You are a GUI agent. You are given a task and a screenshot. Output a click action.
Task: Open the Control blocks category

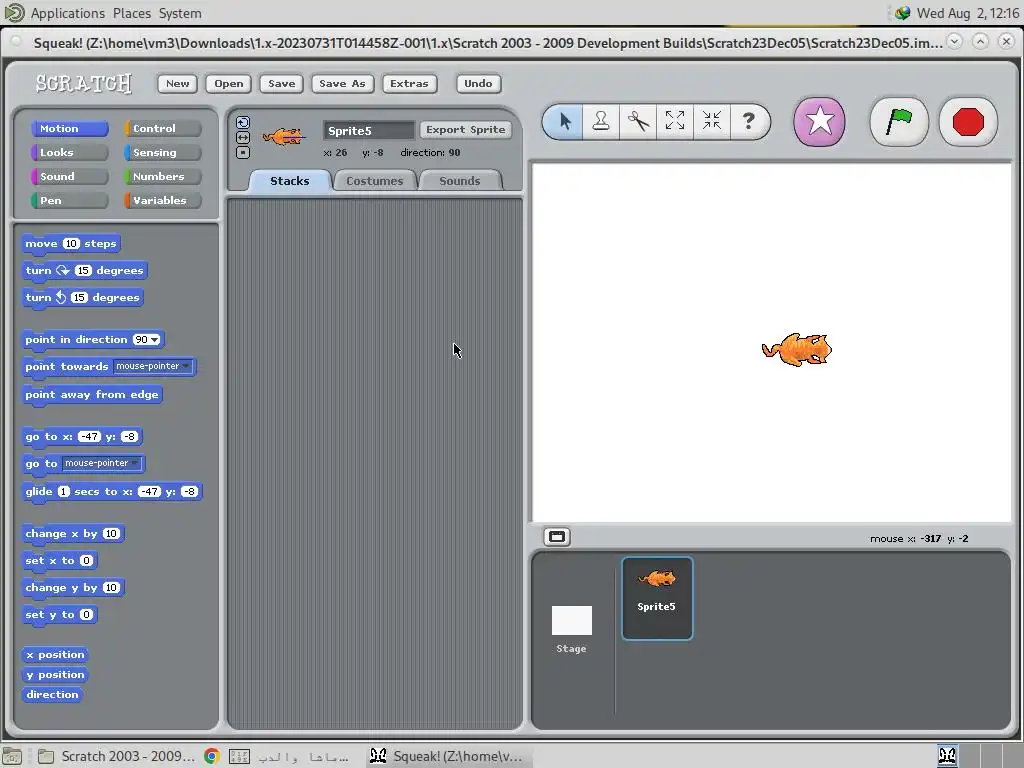(163, 129)
